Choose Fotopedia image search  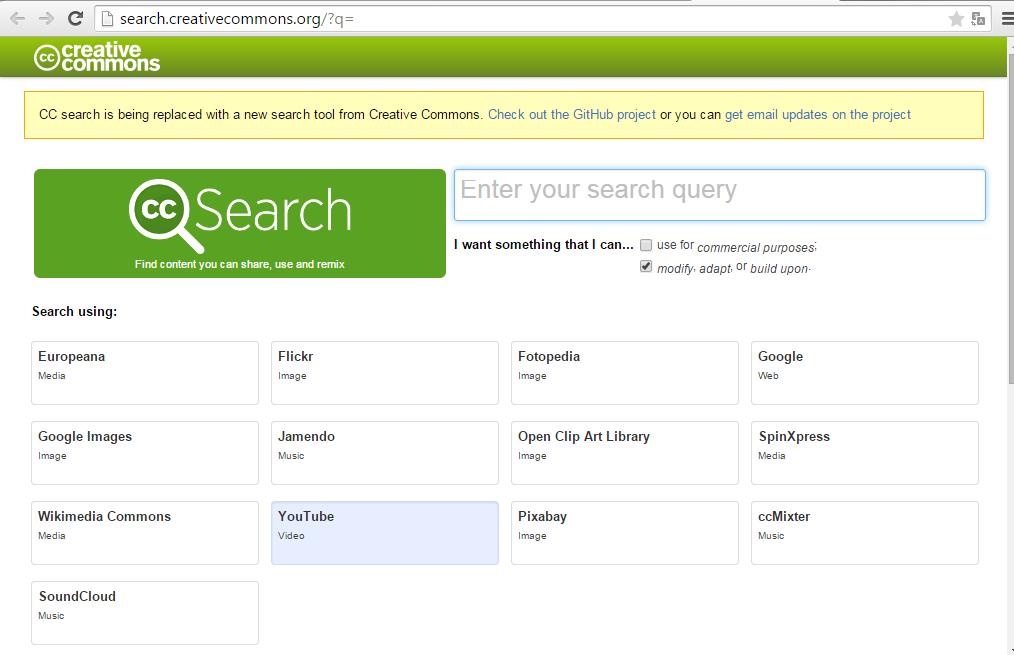[x=625, y=373]
